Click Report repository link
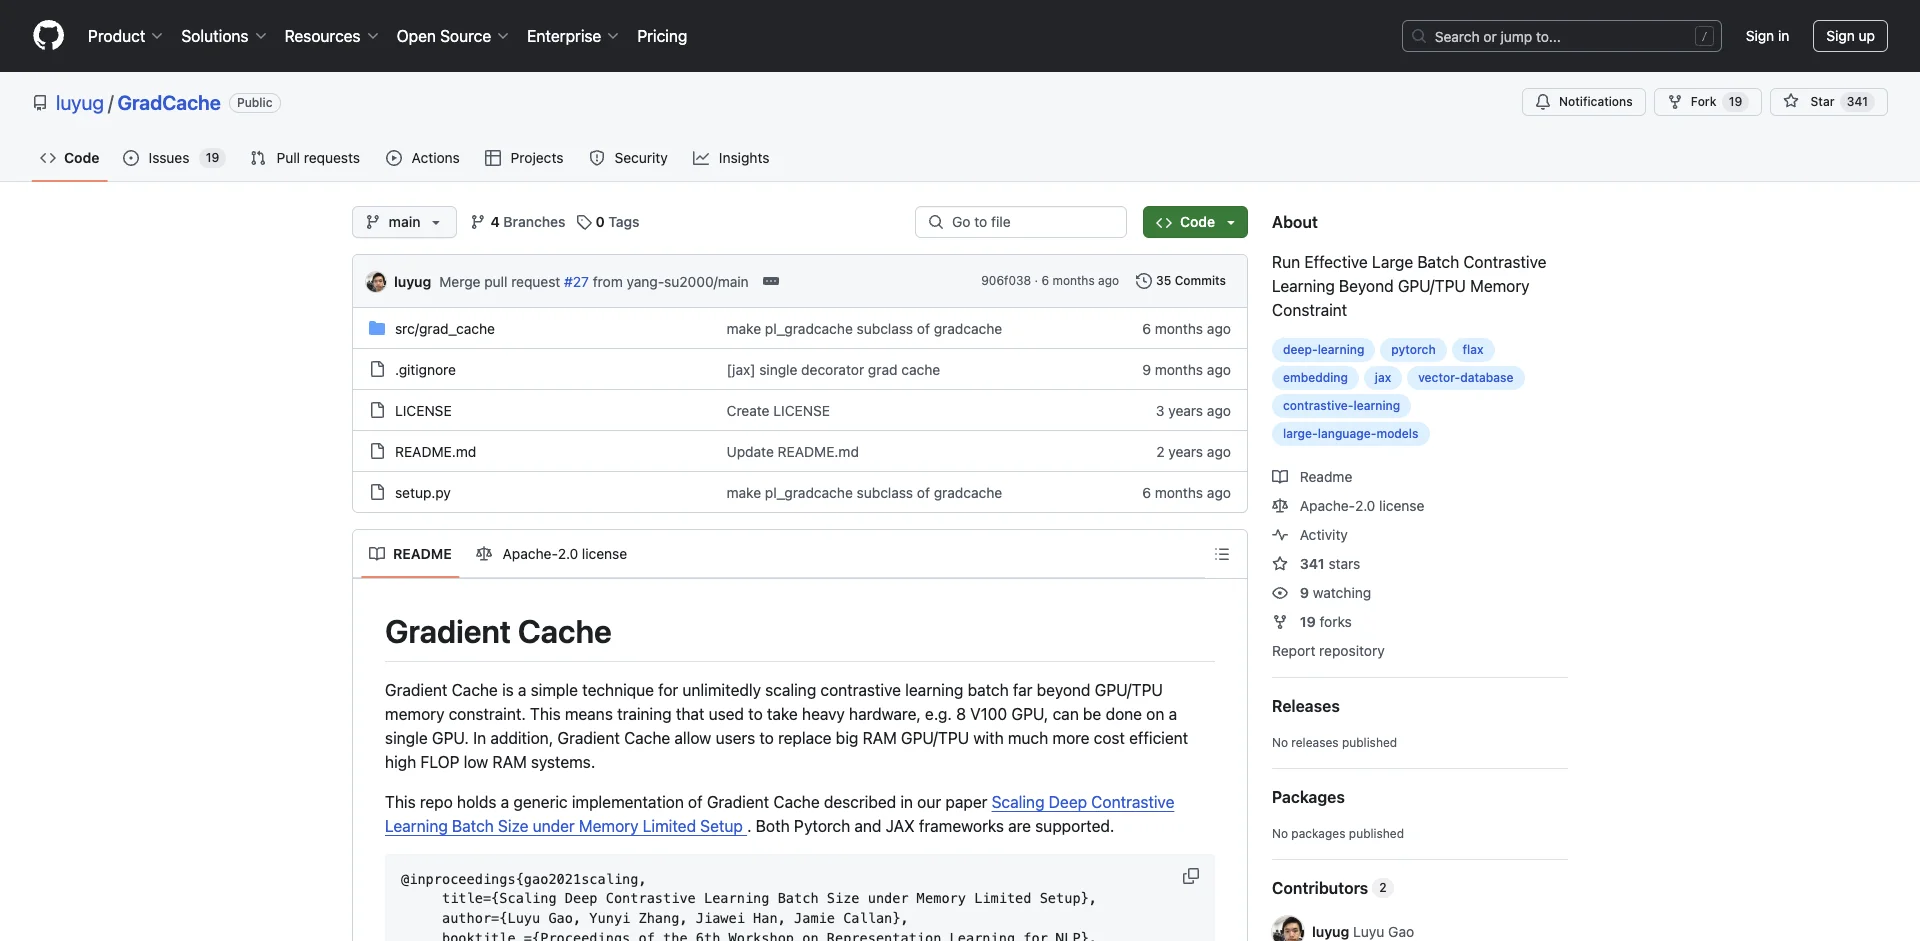This screenshot has height=941, width=1920. (x=1328, y=651)
